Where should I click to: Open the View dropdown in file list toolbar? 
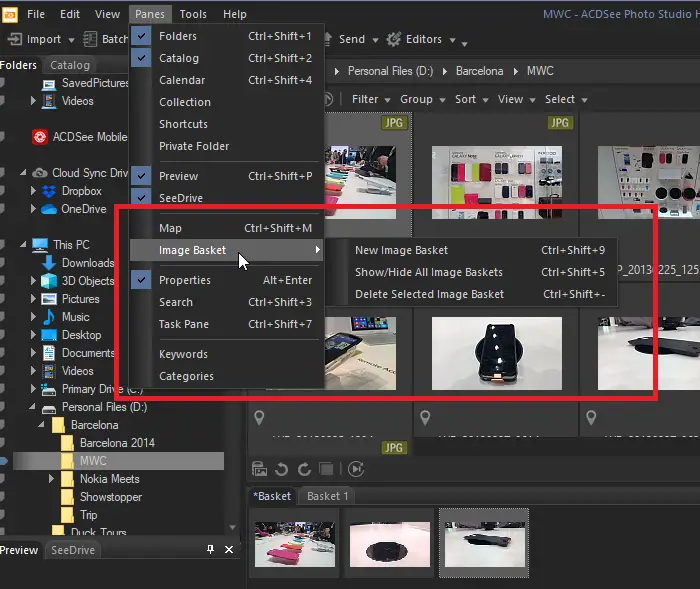tap(517, 99)
